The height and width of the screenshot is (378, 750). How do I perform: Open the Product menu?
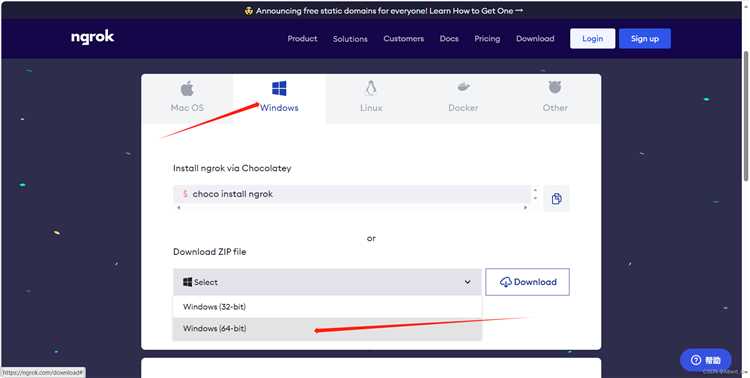pyautogui.click(x=302, y=39)
